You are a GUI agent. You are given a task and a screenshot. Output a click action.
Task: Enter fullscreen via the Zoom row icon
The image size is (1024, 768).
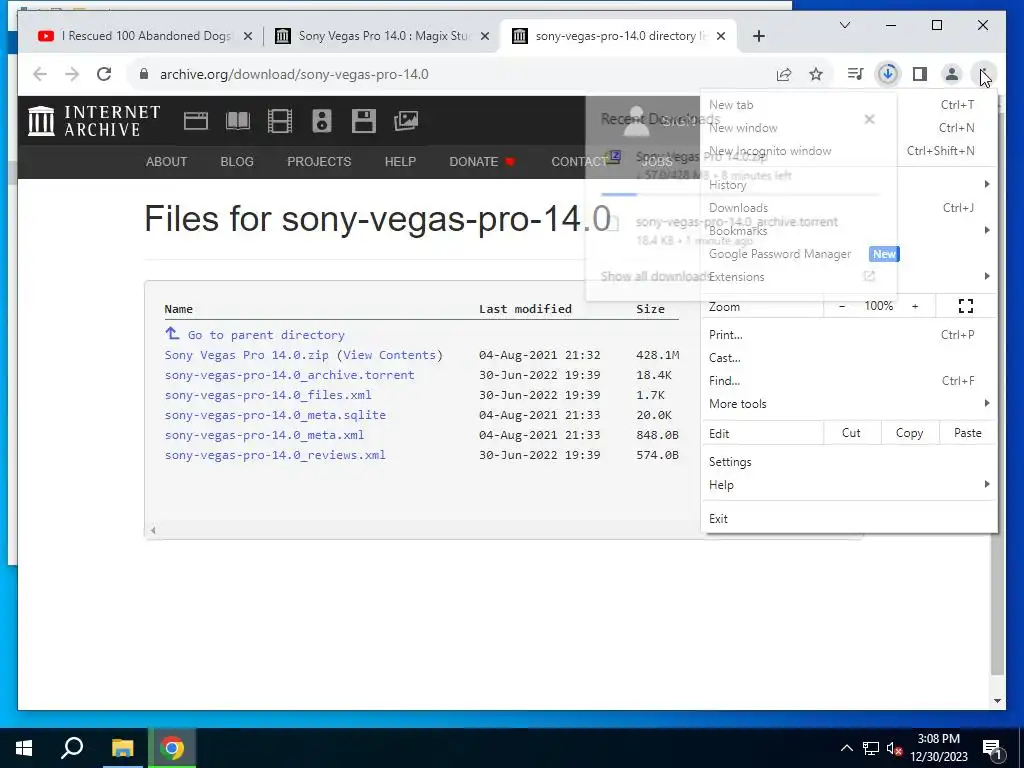coord(966,306)
